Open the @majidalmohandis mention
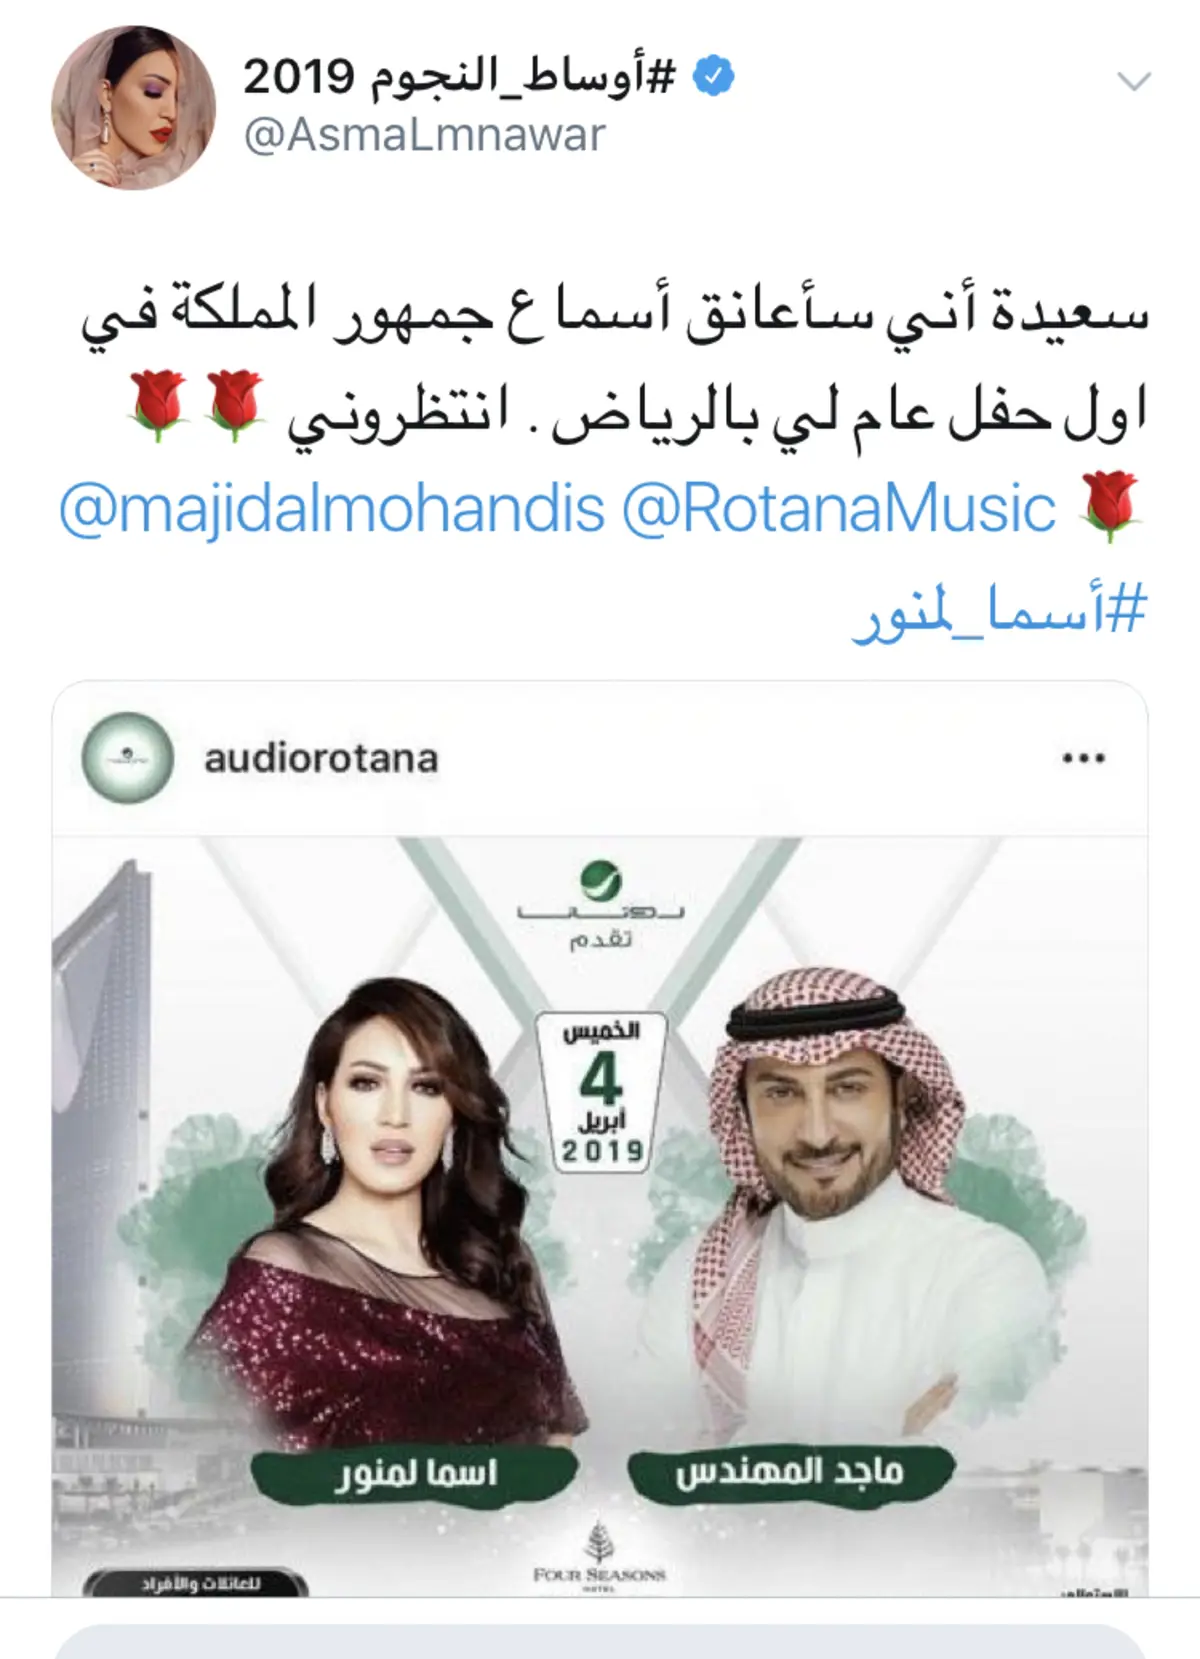1200x1659 pixels. pyautogui.click(x=332, y=509)
